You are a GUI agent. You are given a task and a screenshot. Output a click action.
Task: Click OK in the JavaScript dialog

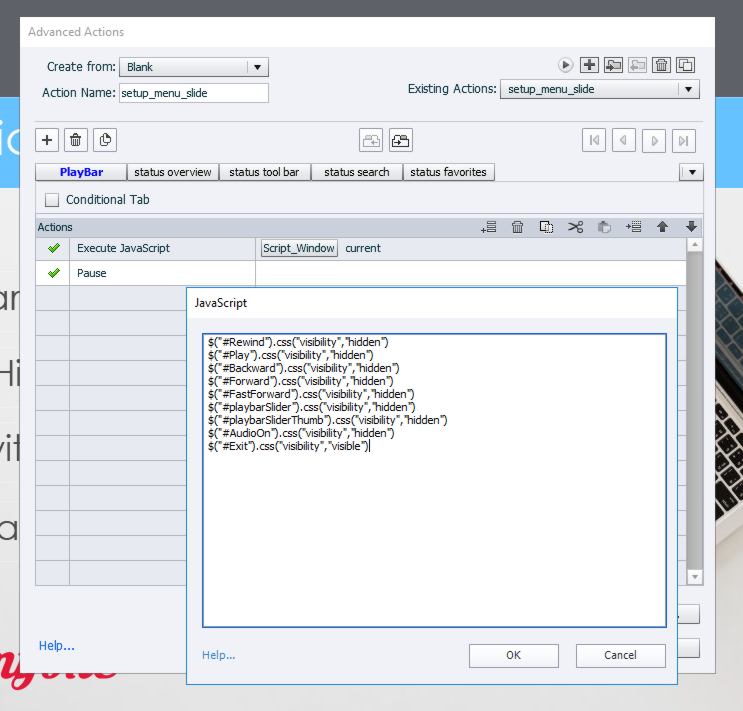tap(513, 655)
